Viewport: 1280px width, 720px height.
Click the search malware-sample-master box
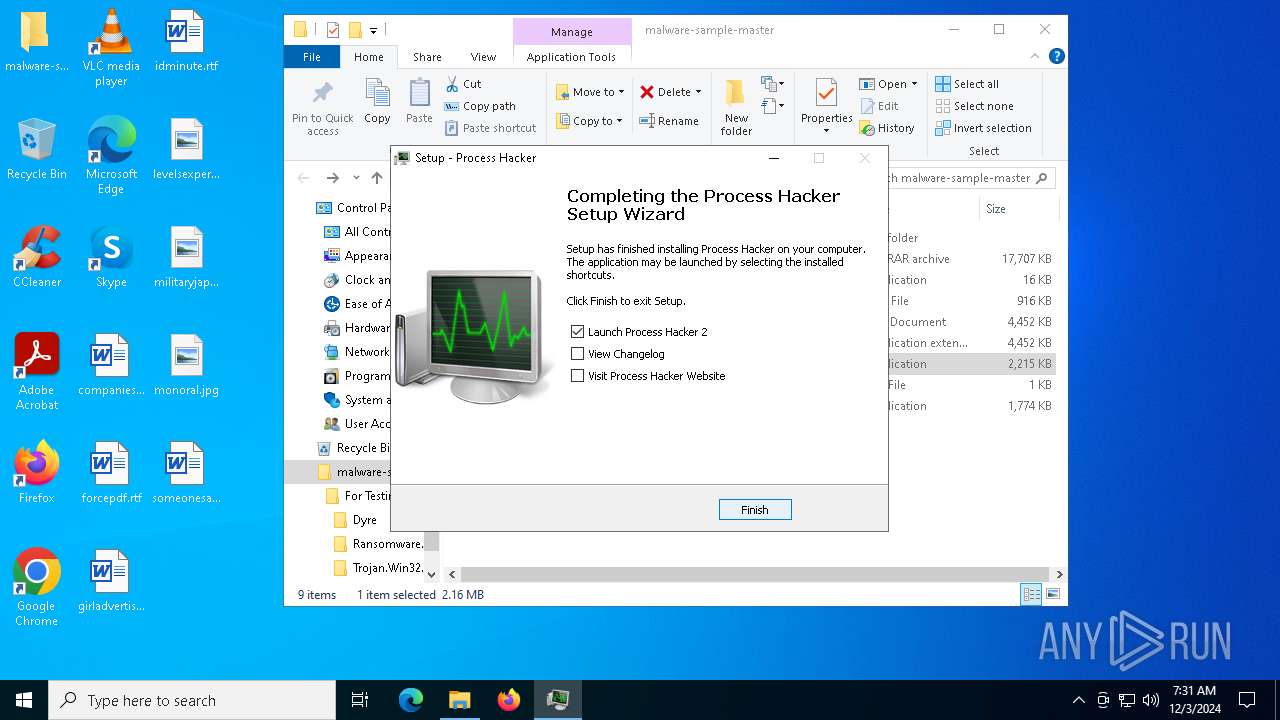[970, 178]
